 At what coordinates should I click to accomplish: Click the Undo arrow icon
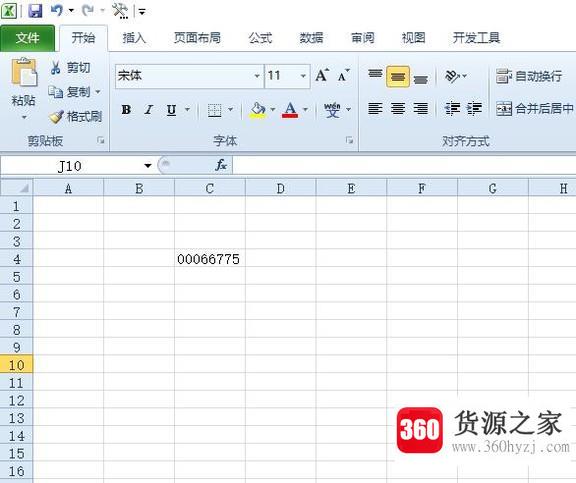click(57, 10)
